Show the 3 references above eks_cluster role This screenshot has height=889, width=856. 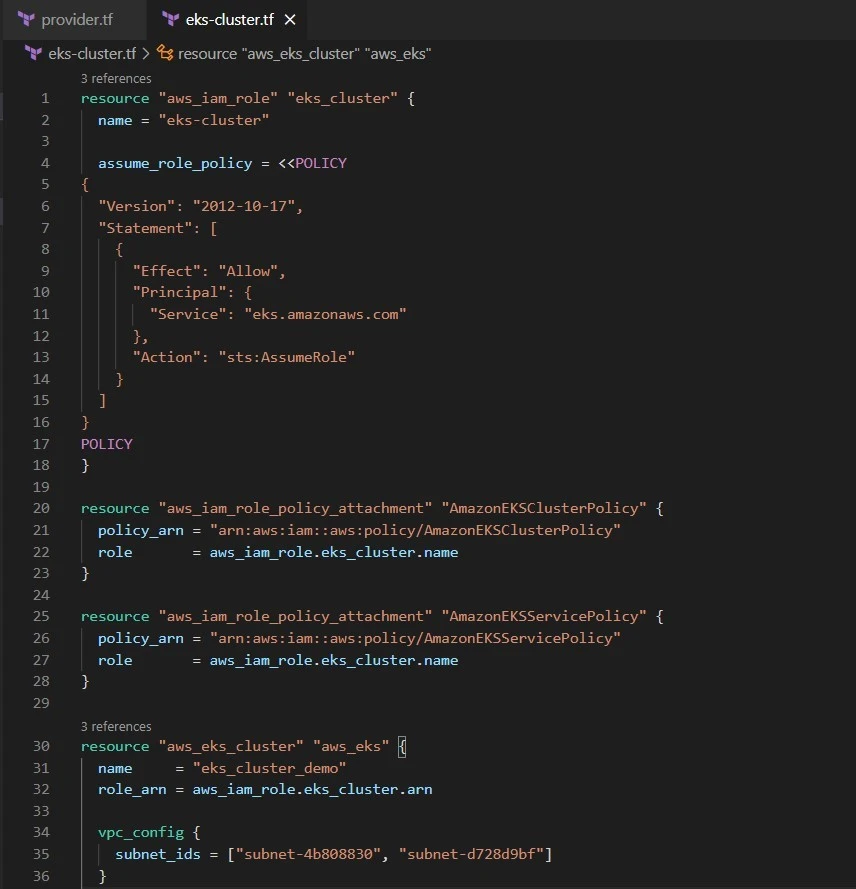[116, 78]
